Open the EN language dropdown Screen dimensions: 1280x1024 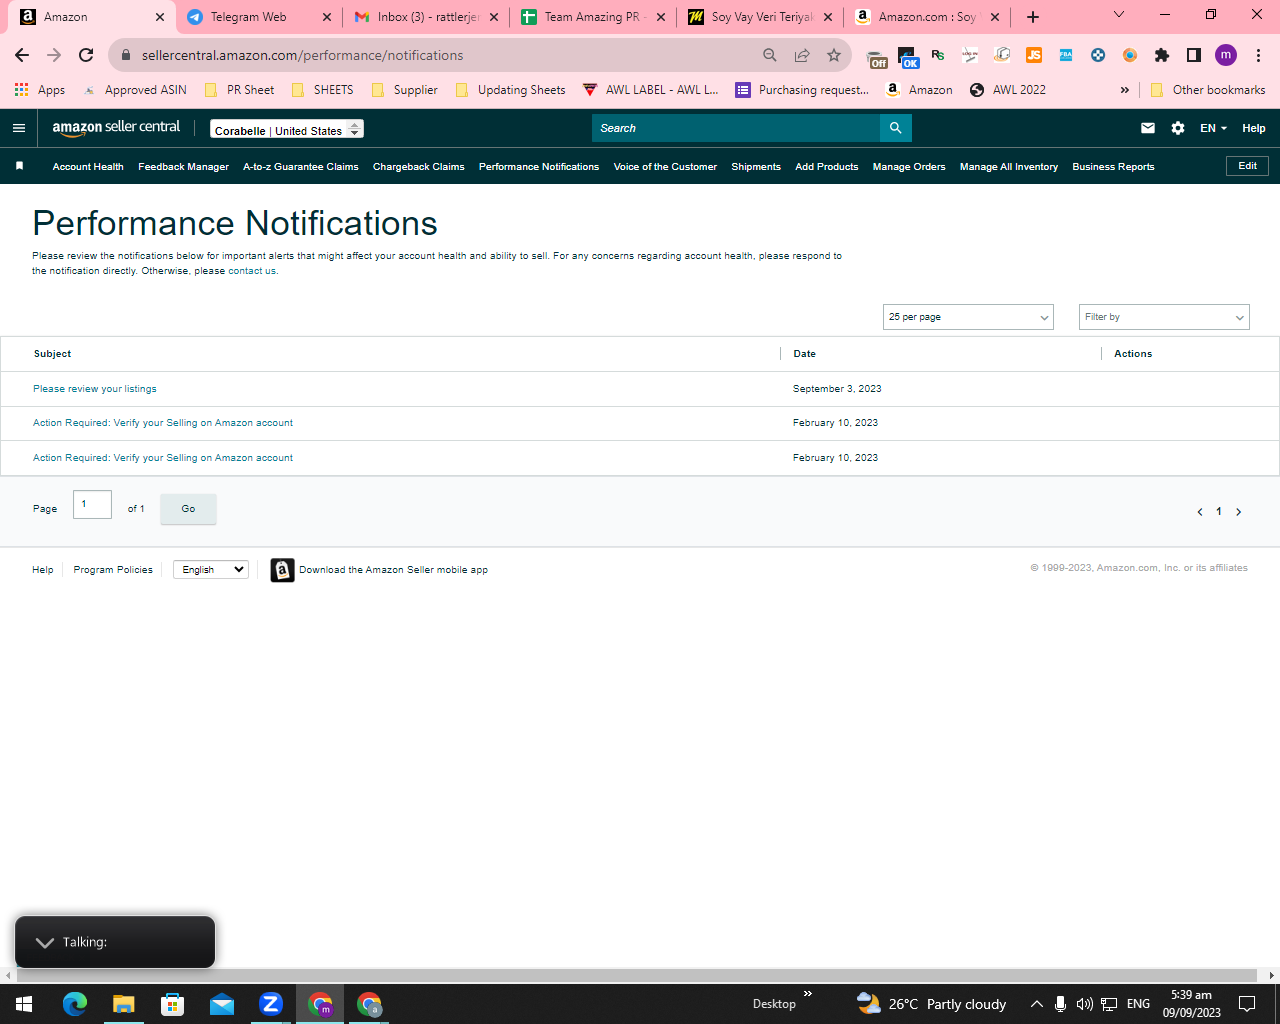pyautogui.click(x=1213, y=128)
